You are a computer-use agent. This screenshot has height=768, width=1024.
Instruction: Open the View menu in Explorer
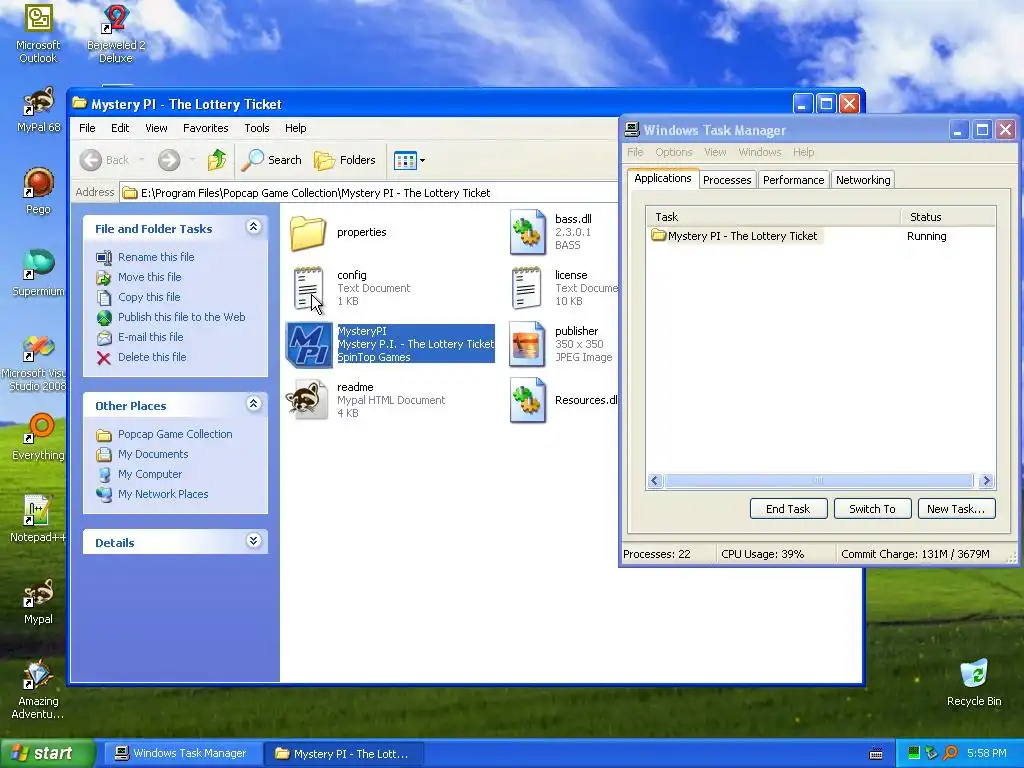[x=156, y=128]
